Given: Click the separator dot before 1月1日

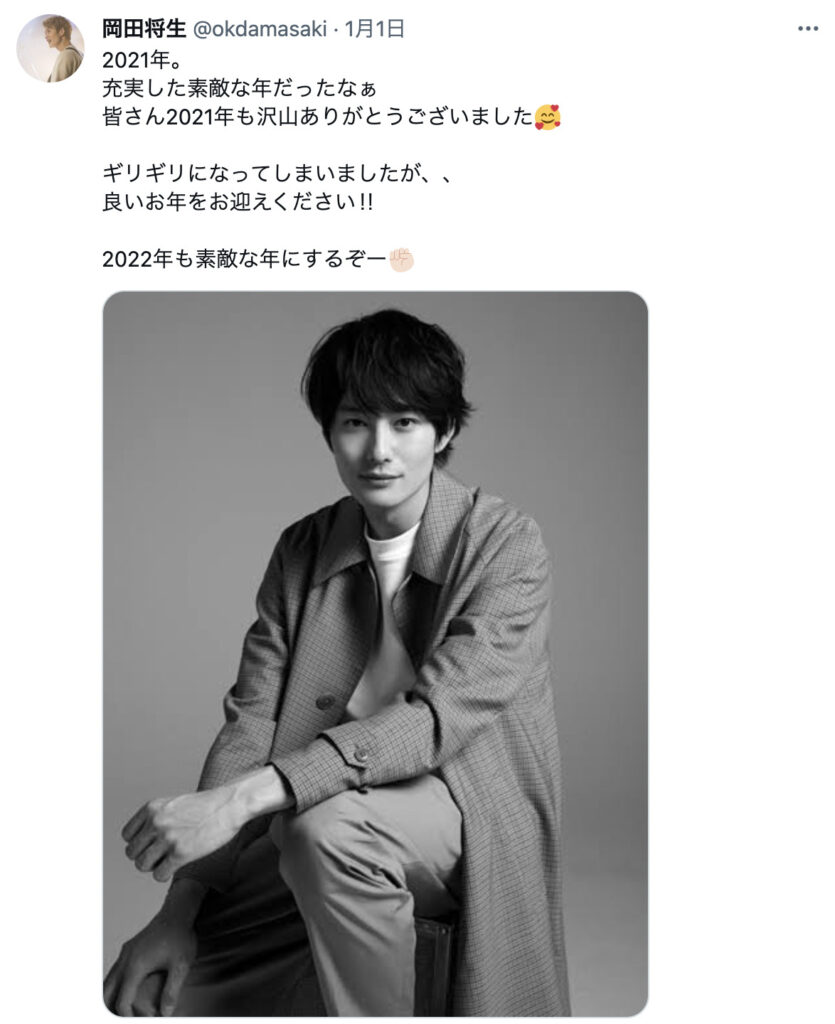Looking at the screenshot, I should click(x=336, y=29).
